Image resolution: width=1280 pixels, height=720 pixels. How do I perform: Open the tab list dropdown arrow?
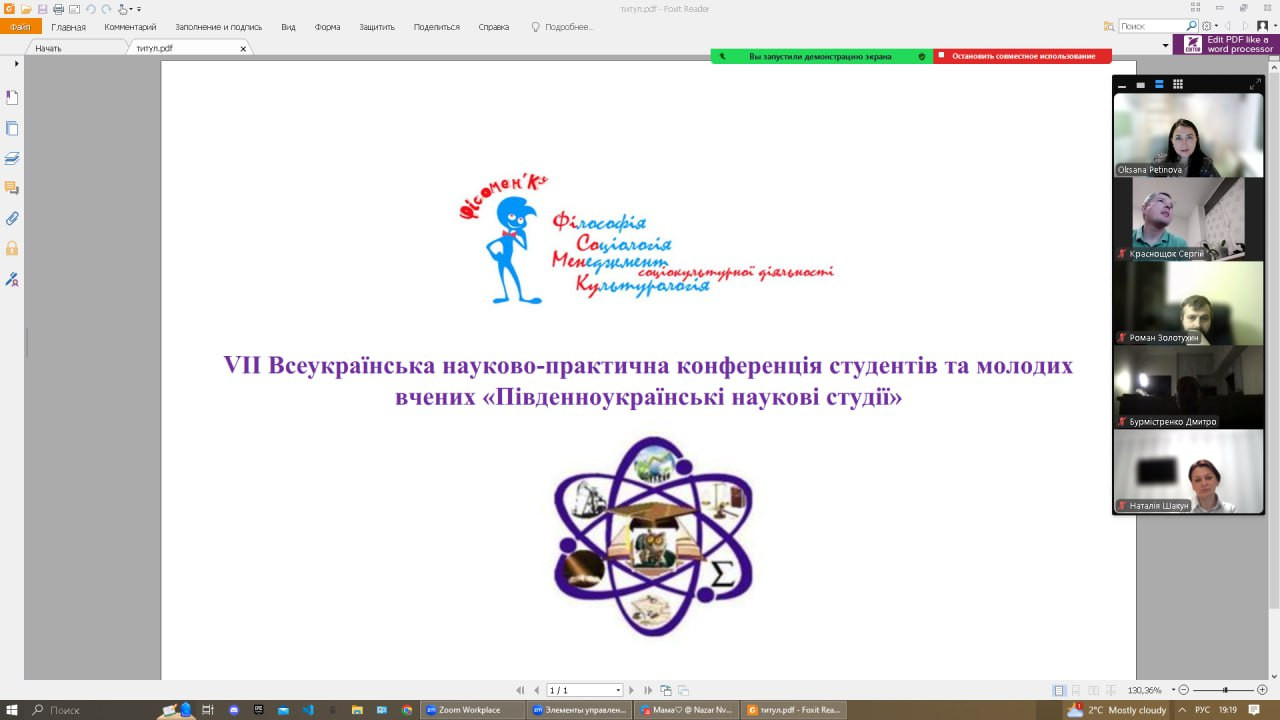coord(1165,46)
